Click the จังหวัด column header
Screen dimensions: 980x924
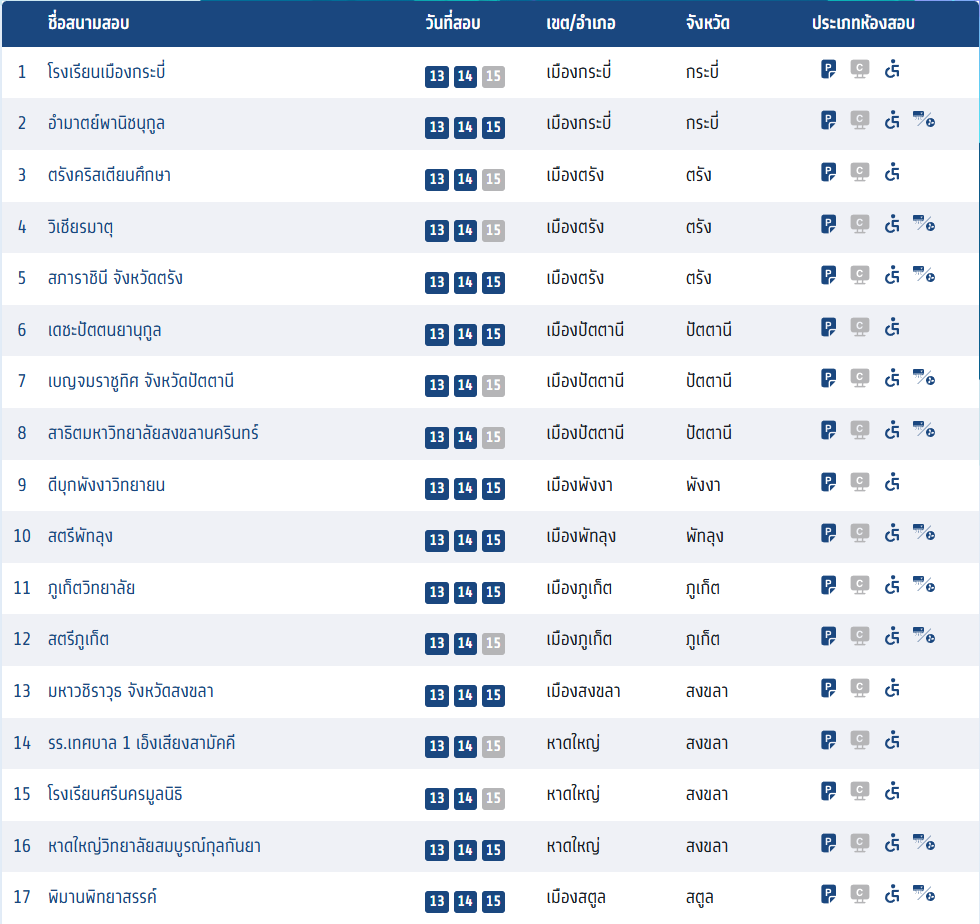pos(708,23)
